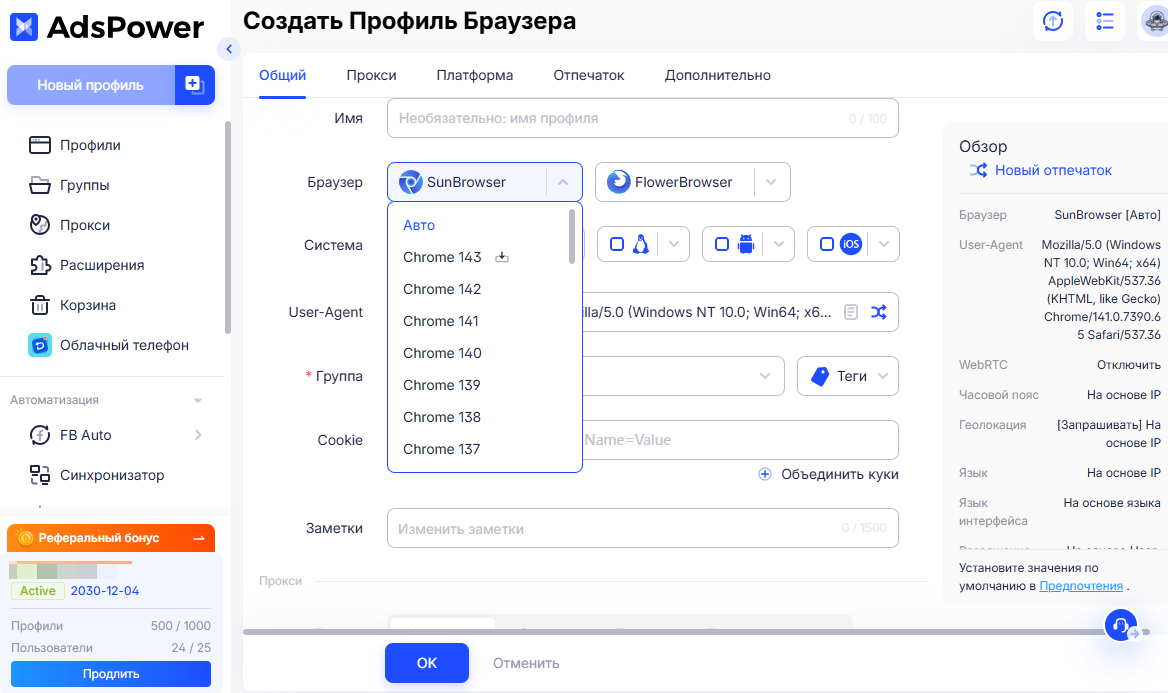1168x693 pixels.
Task: Switch to the Прокси tab
Action: [x=371, y=75]
